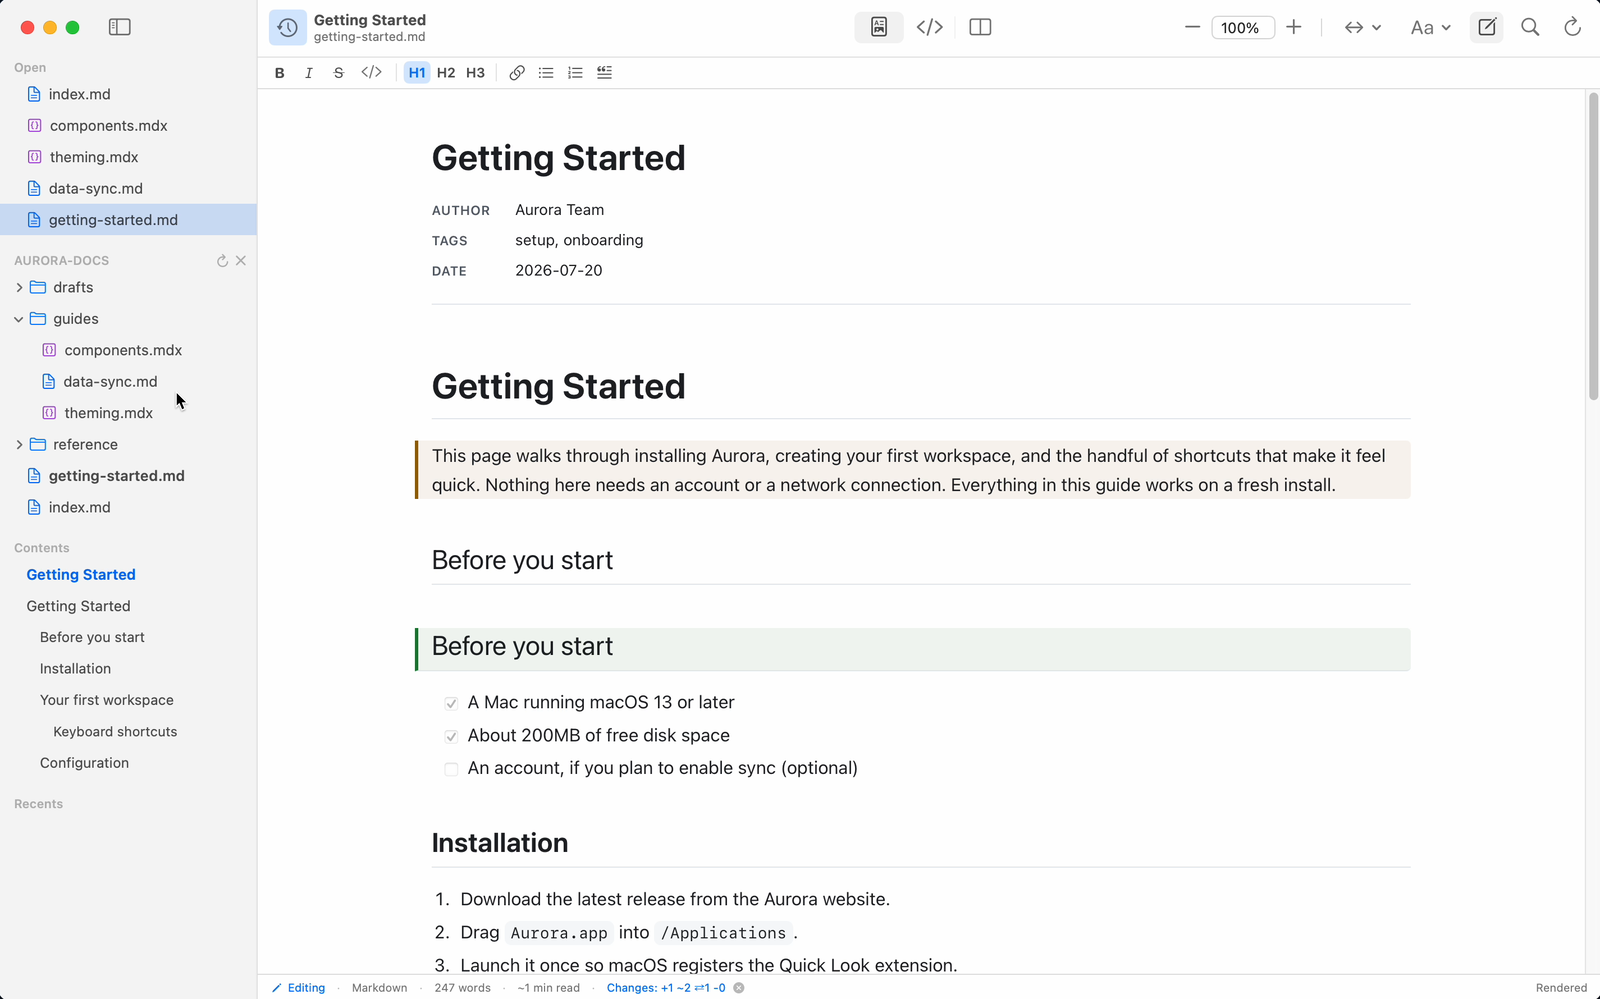The image size is (1600, 999).
Task: Jump to the highlighted Getting Started outline entry
Action: click(x=81, y=575)
